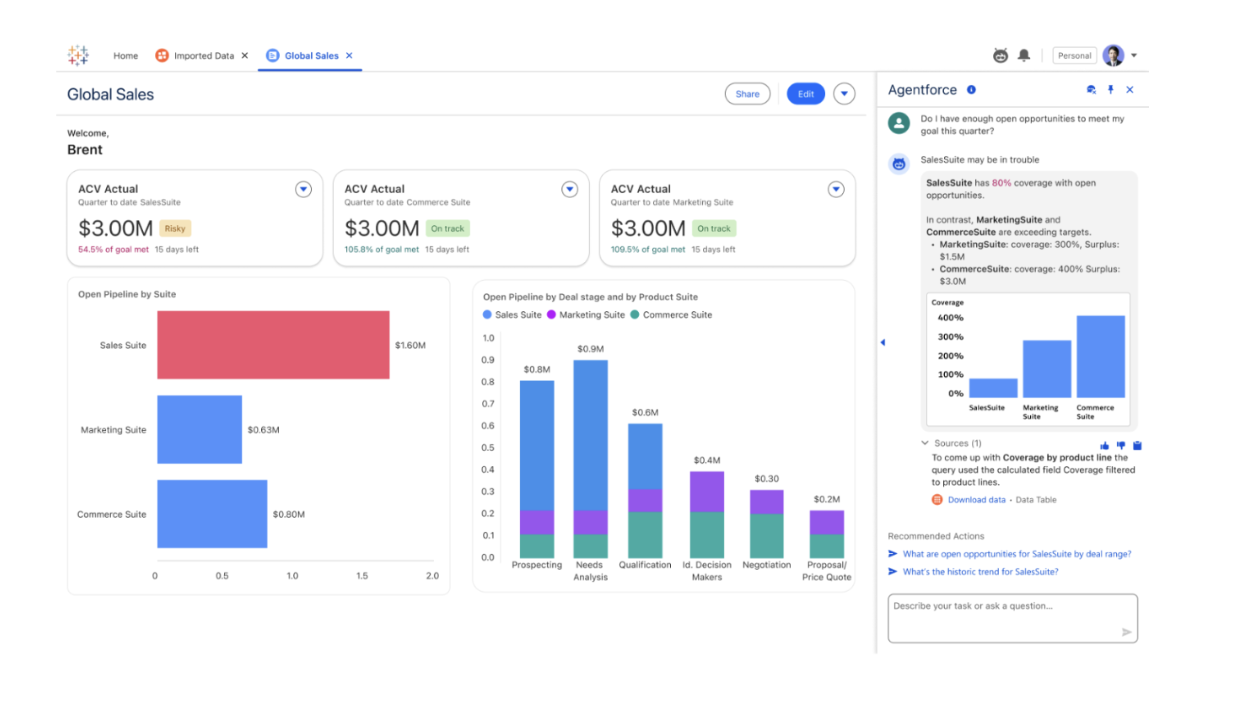Image resolution: width=1248 pixels, height=718 pixels.
Task: Switch to the Imported Data tab
Action: tap(202, 56)
